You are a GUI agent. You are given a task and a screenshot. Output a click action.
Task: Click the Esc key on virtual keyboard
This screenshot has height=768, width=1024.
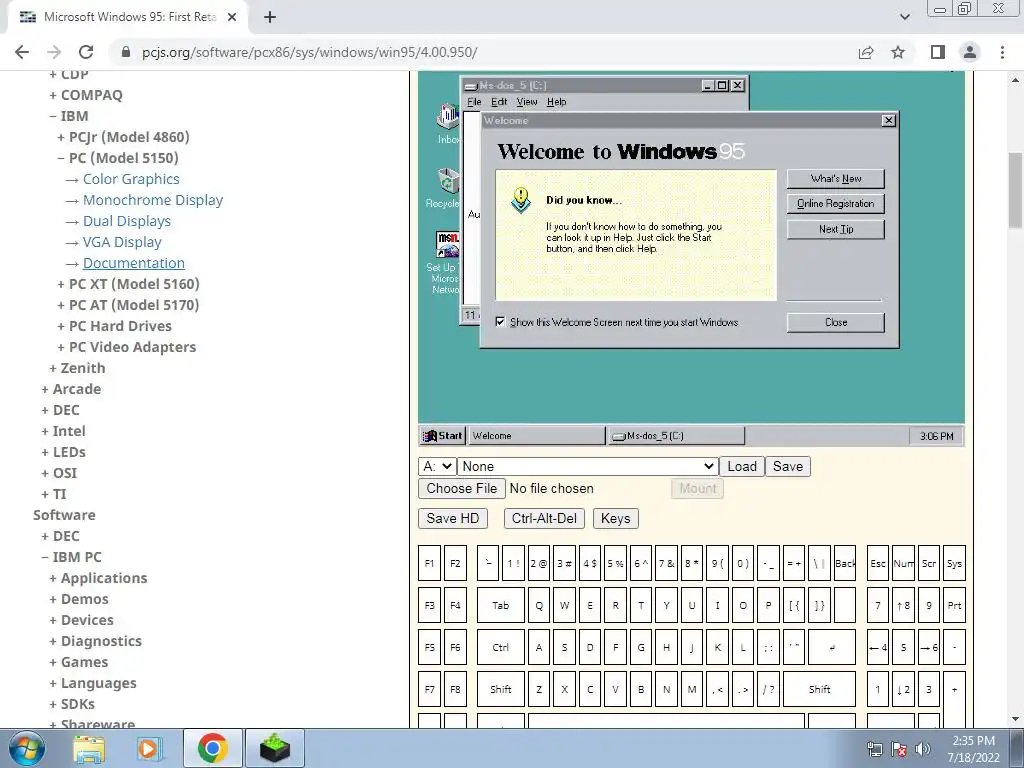(878, 564)
